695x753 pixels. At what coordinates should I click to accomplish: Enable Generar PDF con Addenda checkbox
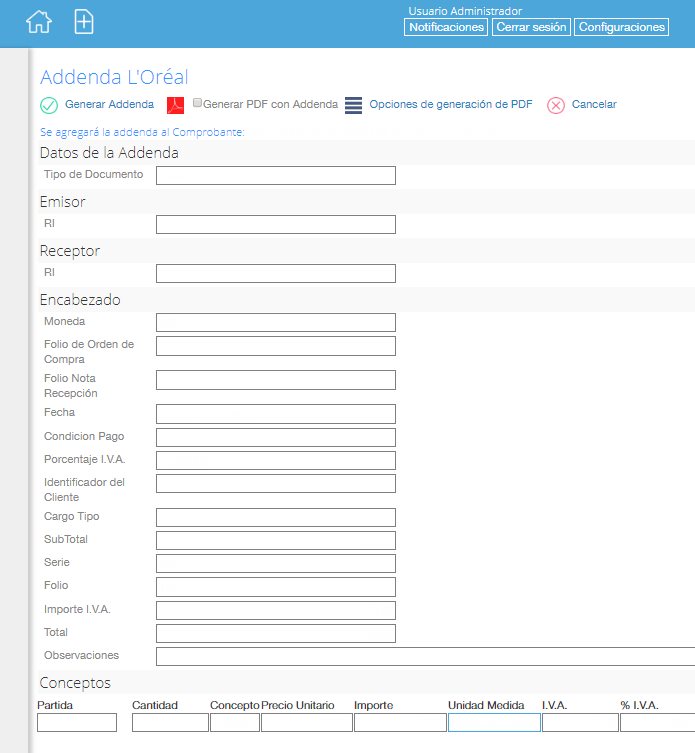pyautogui.click(x=197, y=102)
